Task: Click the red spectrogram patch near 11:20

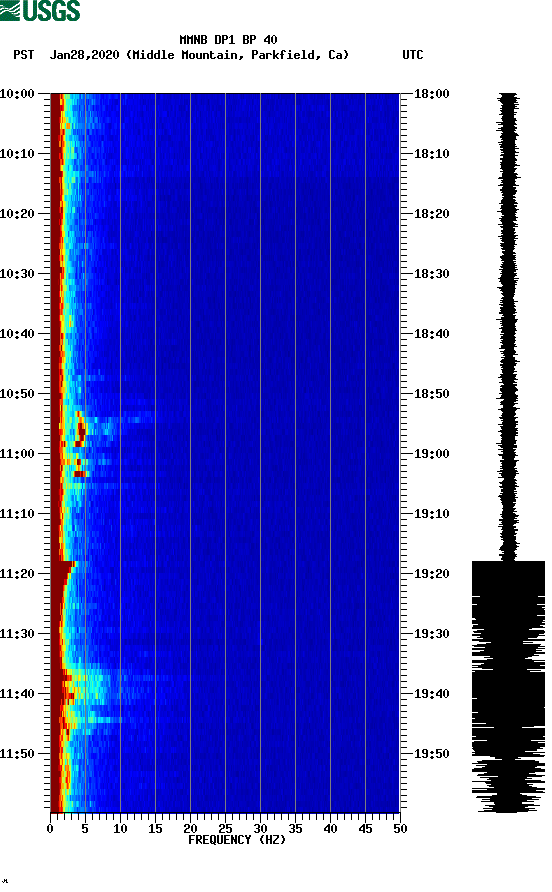Action: [61, 577]
